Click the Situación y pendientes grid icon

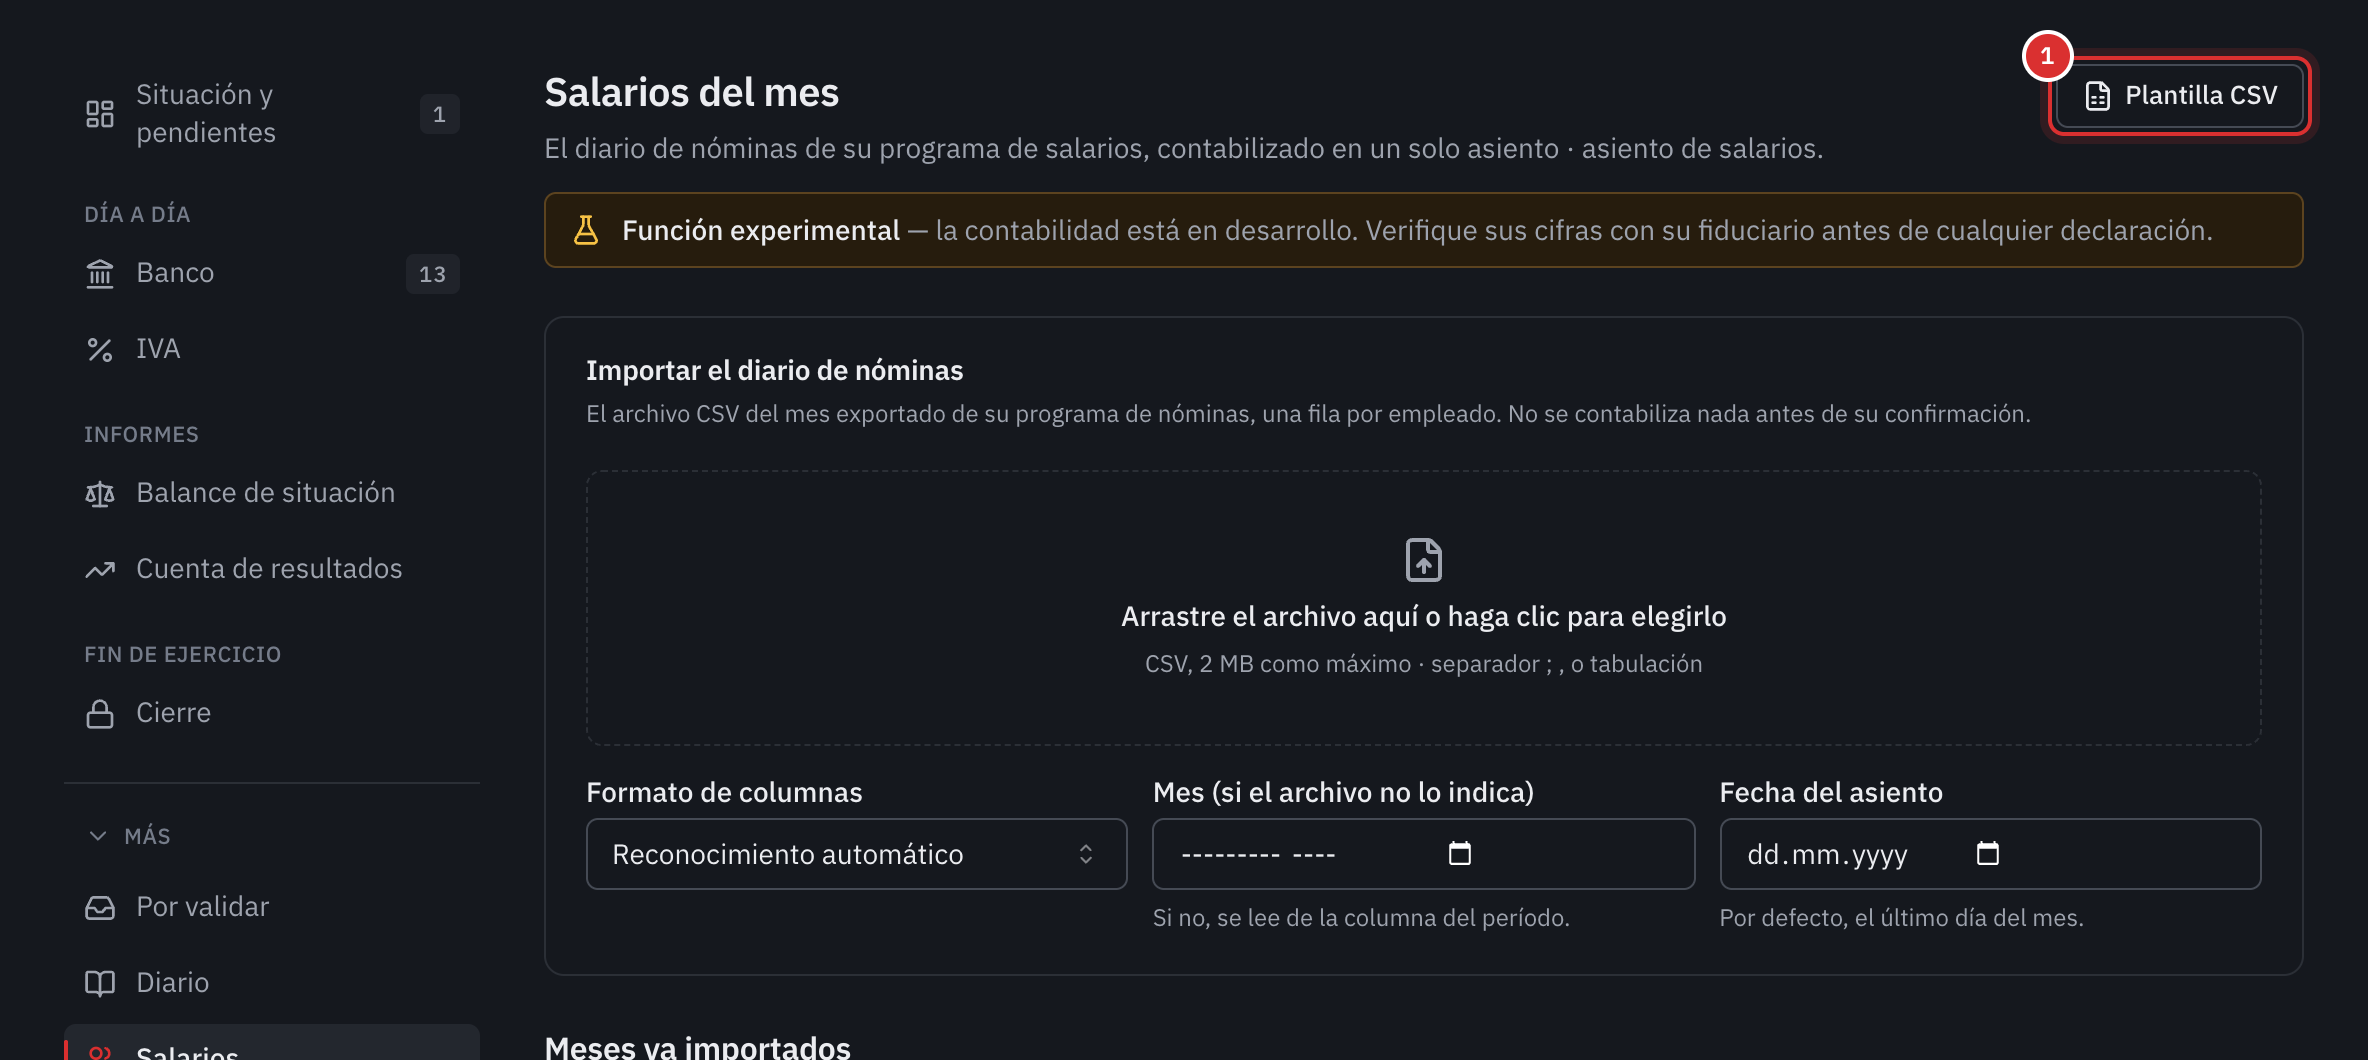[x=100, y=114]
